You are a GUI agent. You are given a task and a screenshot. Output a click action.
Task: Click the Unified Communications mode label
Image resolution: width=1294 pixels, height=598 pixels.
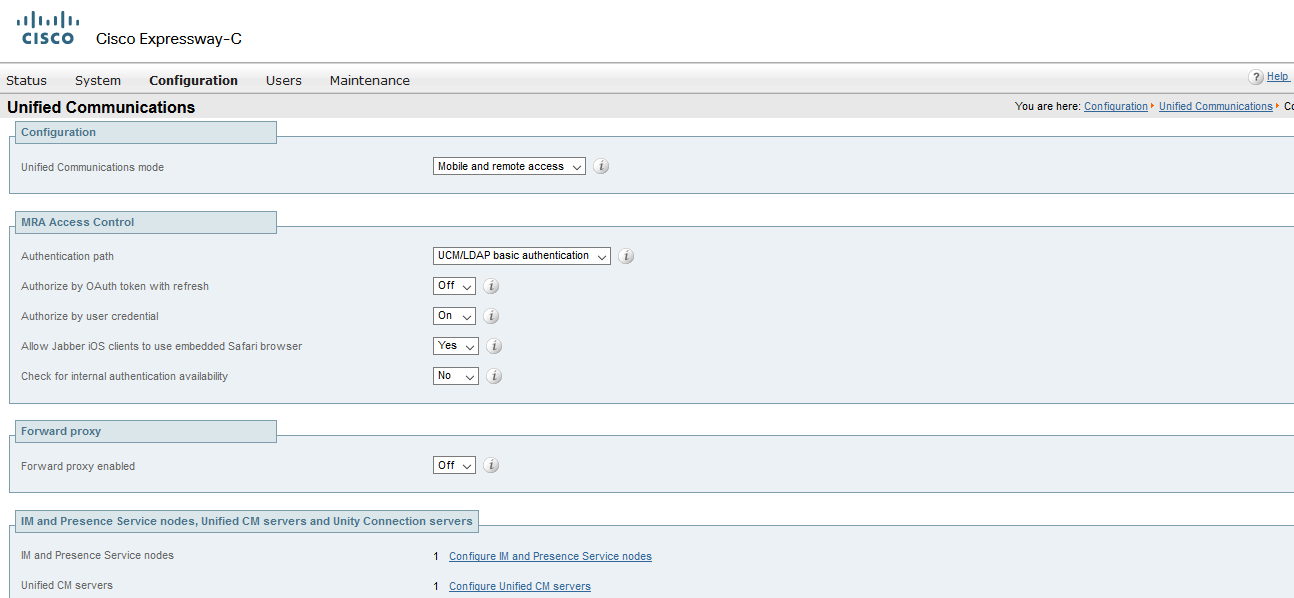click(92, 167)
